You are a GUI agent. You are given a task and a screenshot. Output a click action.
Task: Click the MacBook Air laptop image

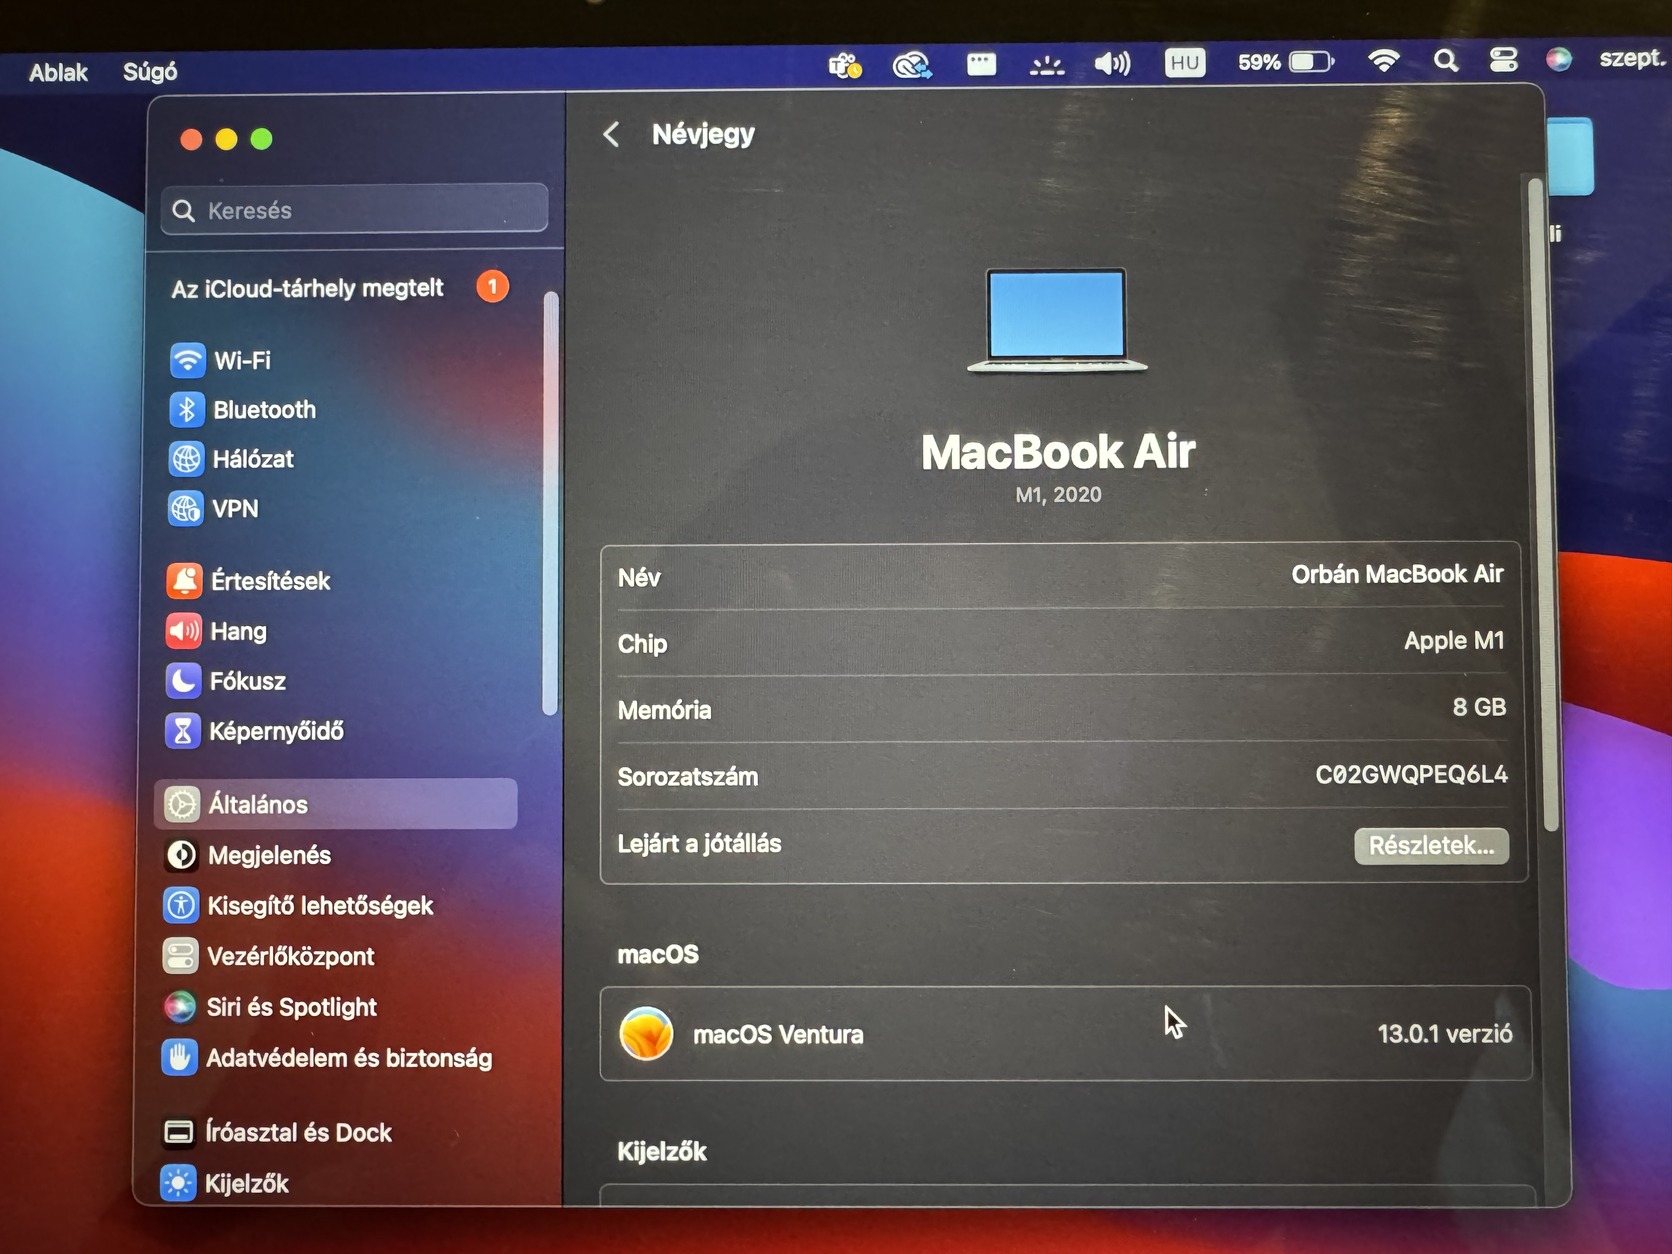click(x=1057, y=320)
